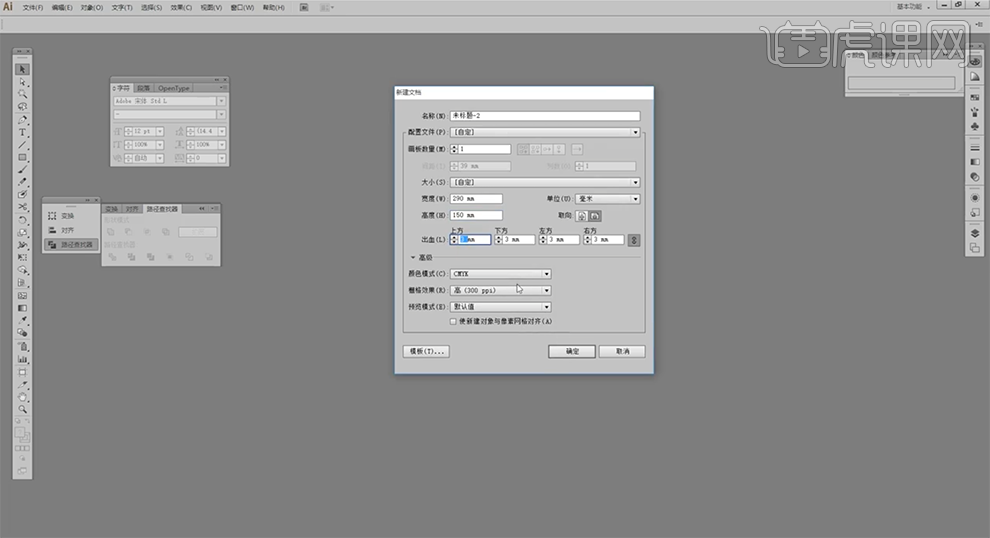990x538 pixels.
Task: Click the 确定 OK button
Action: (x=571, y=351)
